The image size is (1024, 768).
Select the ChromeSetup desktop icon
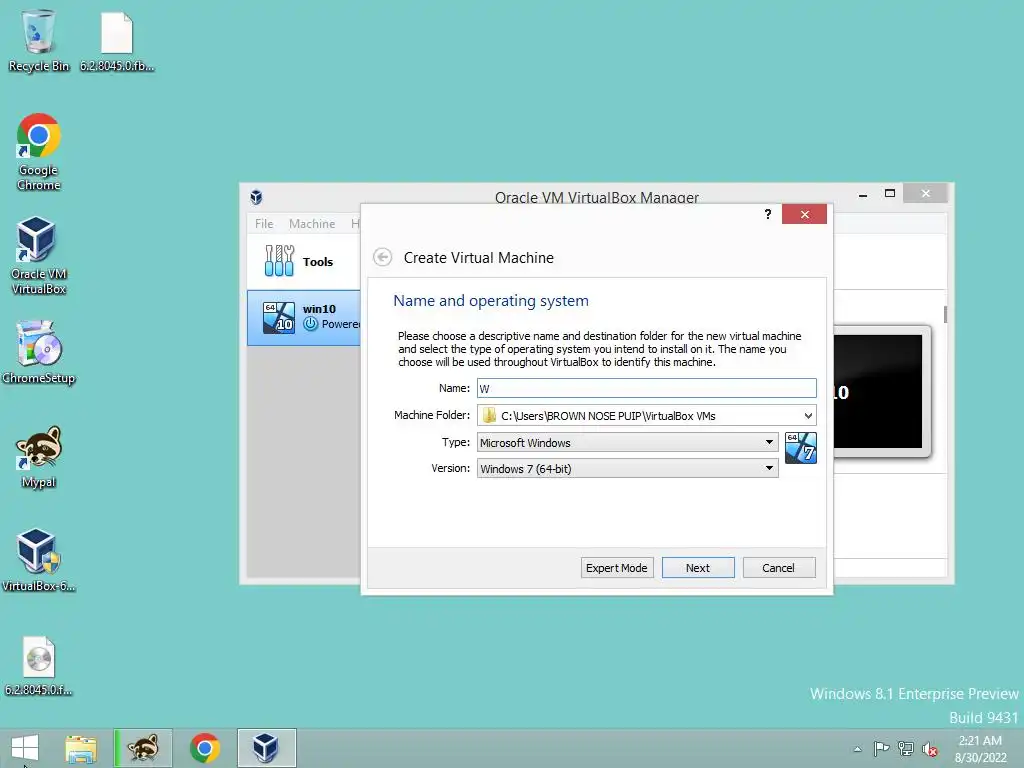point(39,353)
